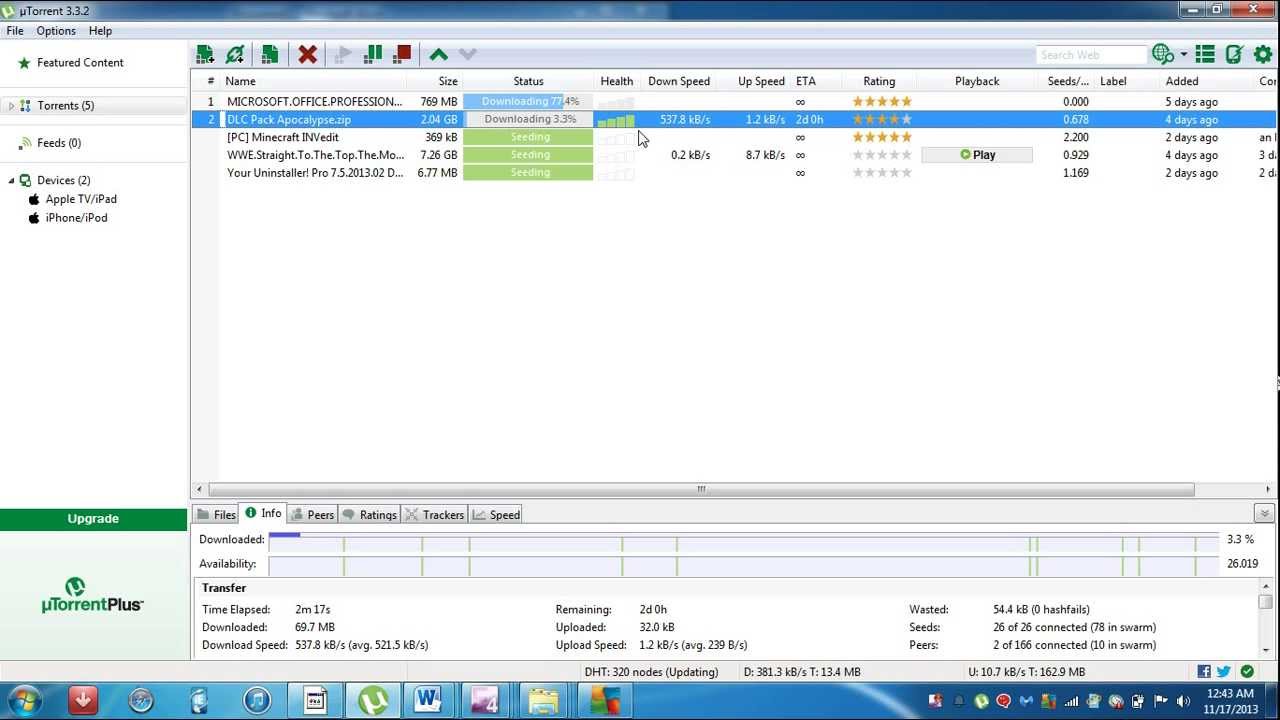The width and height of the screenshot is (1280, 720).
Task: Switch to the Trackers tab
Action: tap(434, 515)
